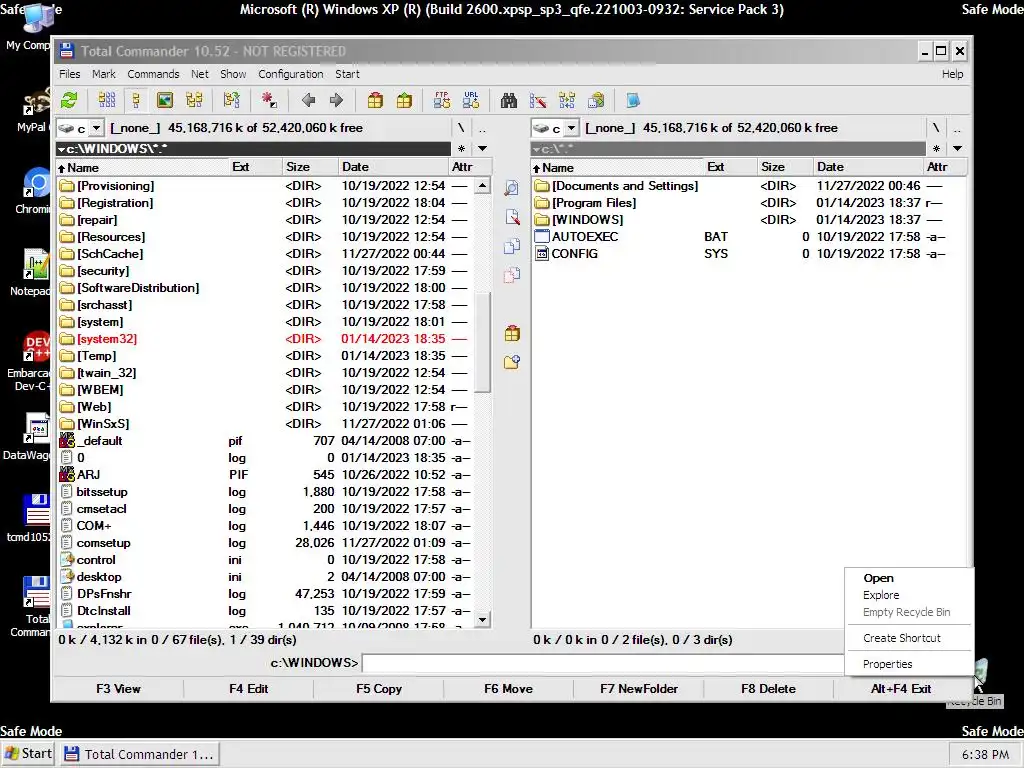
Task: Go forward with the right arrow icon
Action: (x=336, y=101)
